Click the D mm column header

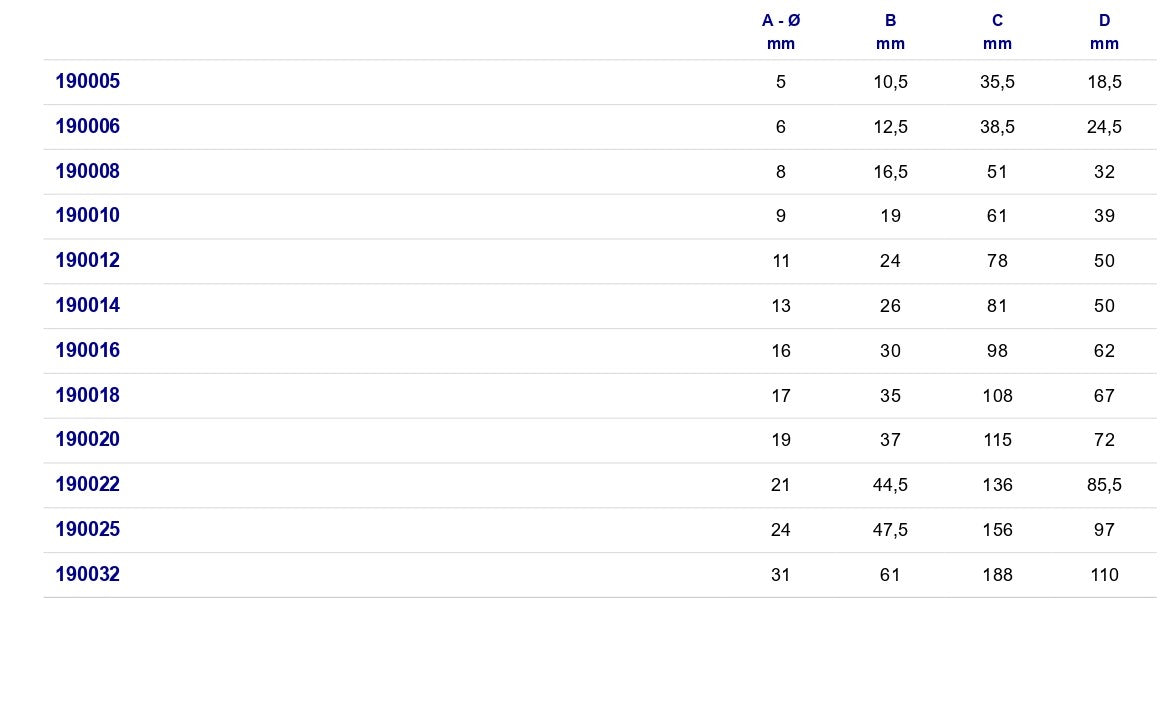click(x=1104, y=32)
